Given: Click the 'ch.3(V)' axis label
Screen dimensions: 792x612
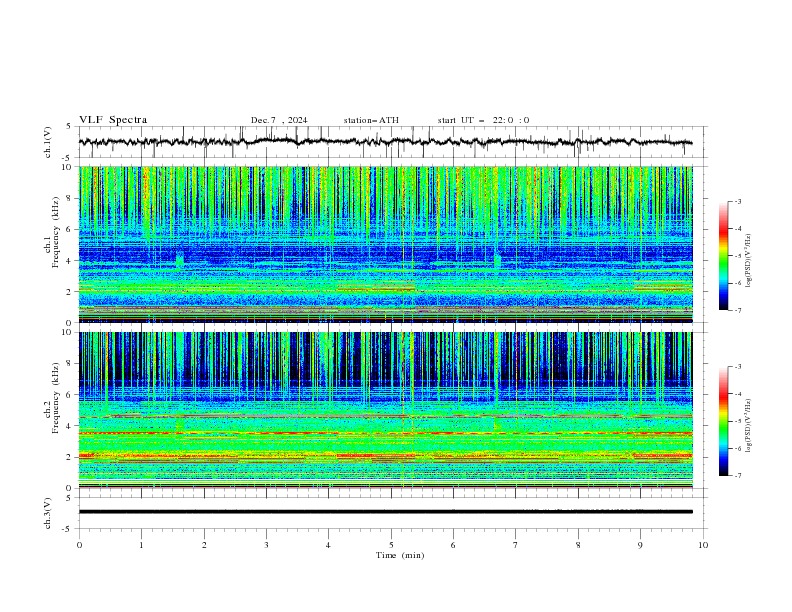Looking at the screenshot, I should point(48,513).
